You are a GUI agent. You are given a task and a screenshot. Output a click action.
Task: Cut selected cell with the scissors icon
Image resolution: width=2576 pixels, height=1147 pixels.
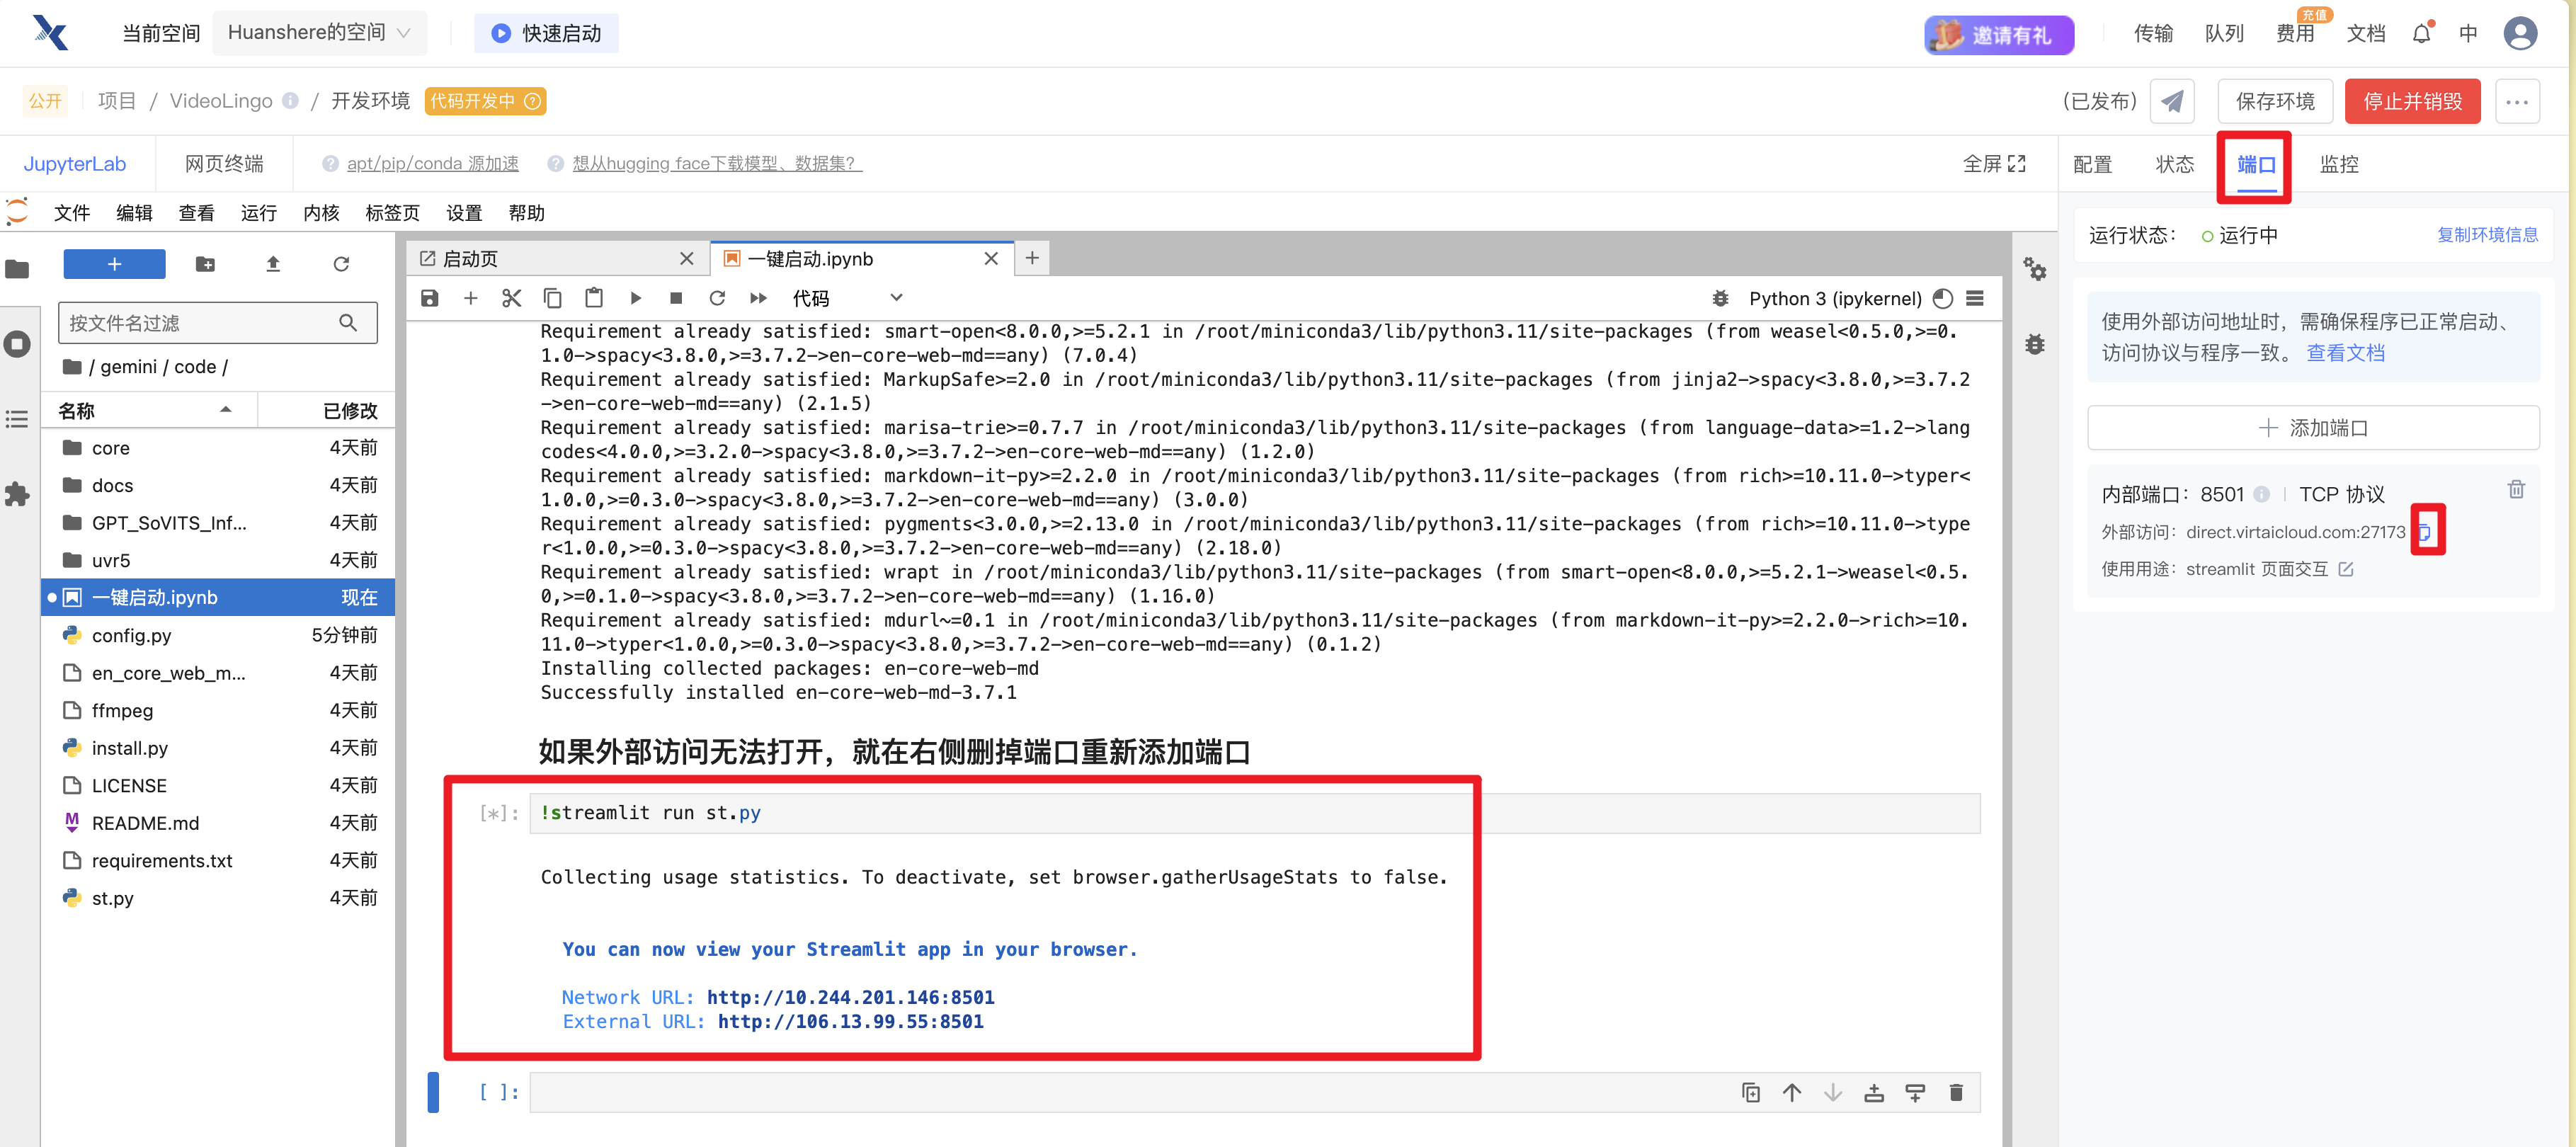tap(511, 298)
